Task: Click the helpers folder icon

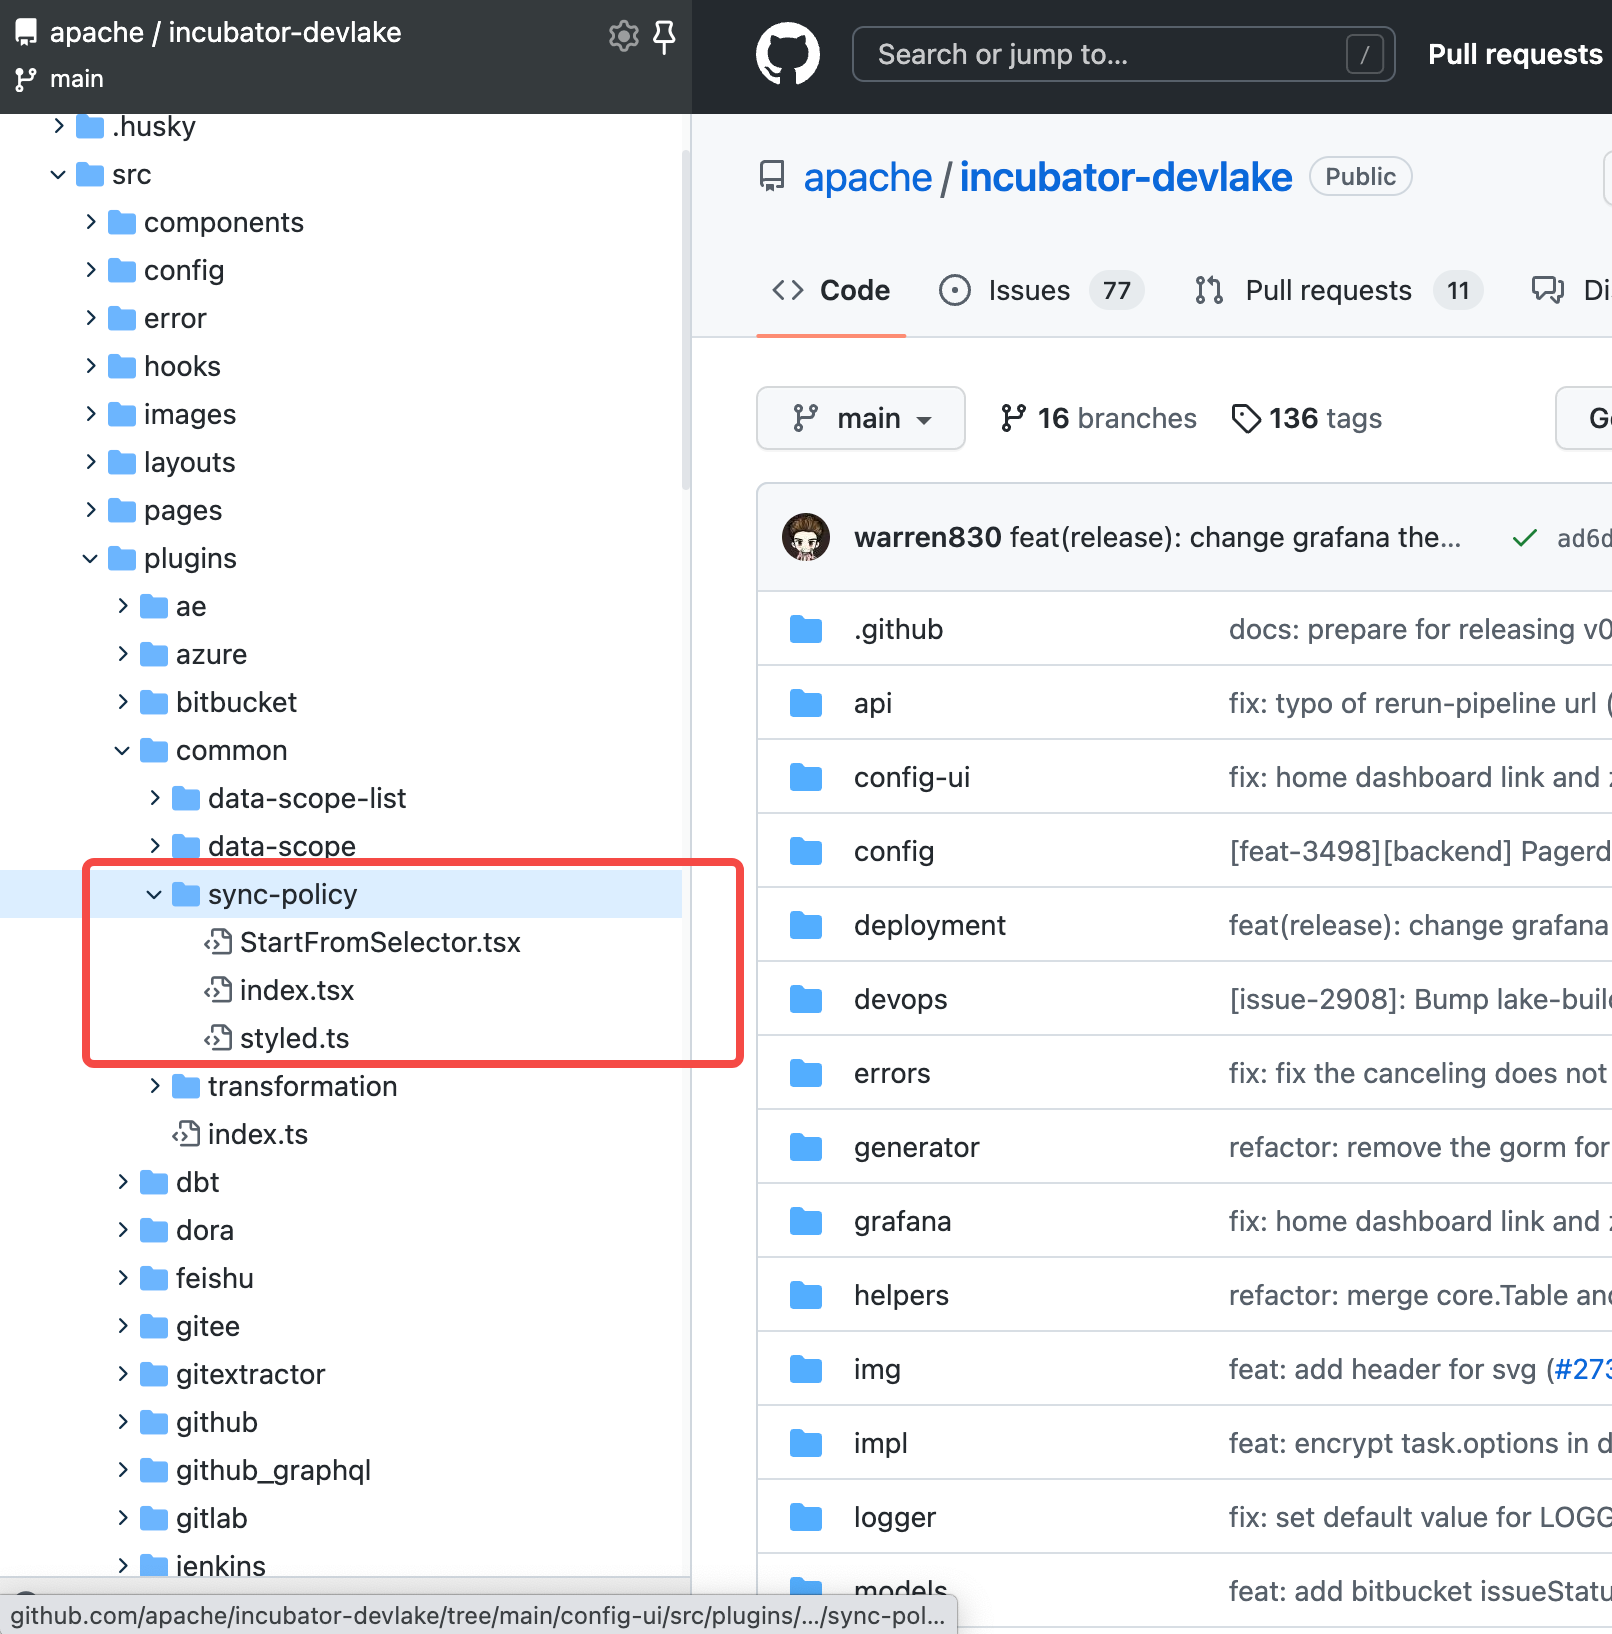Action: (x=805, y=1295)
